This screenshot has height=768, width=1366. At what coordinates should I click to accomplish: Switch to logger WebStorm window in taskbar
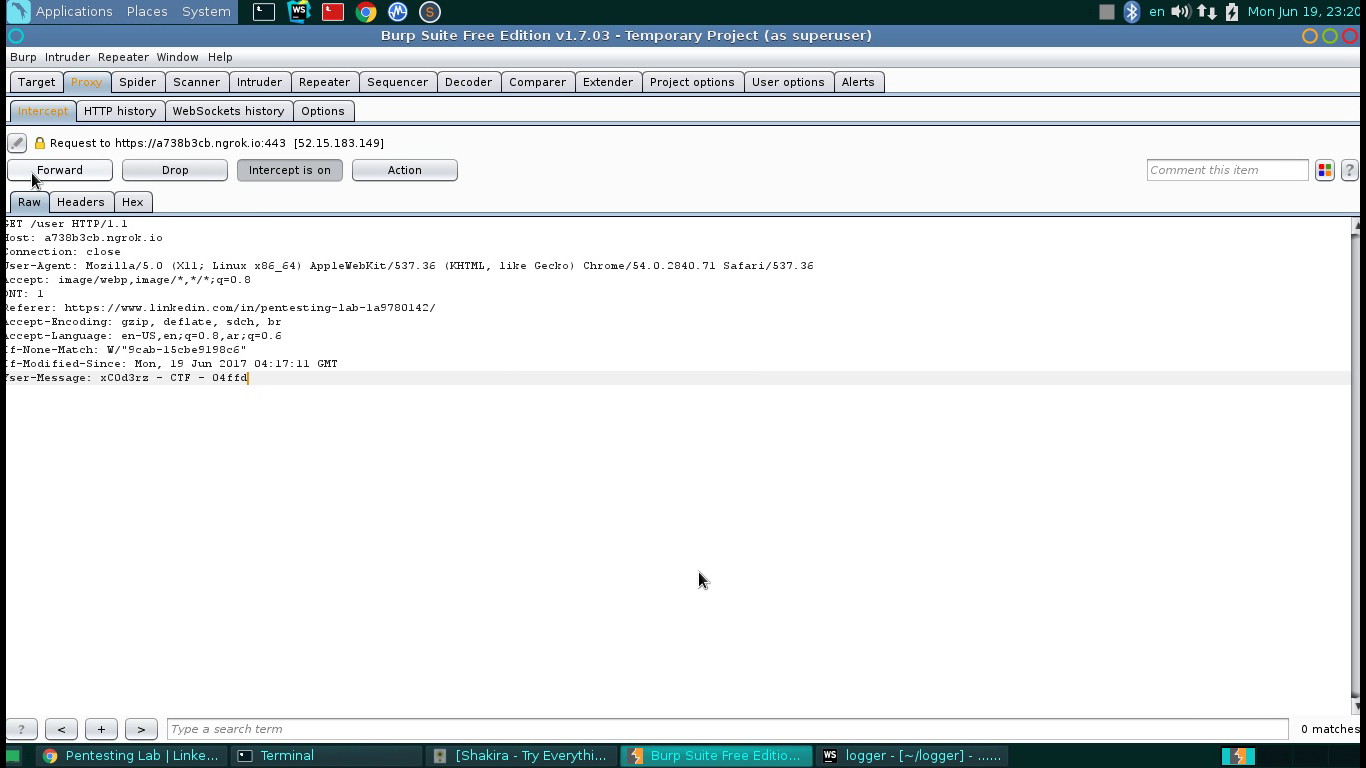click(x=910, y=756)
